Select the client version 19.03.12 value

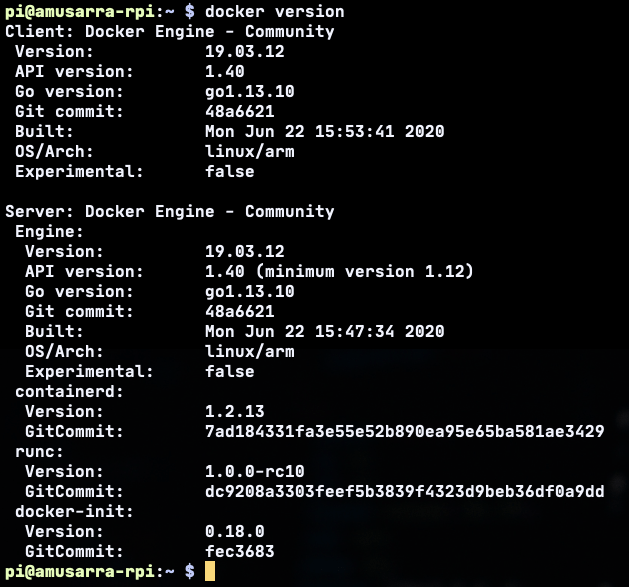pos(245,51)
